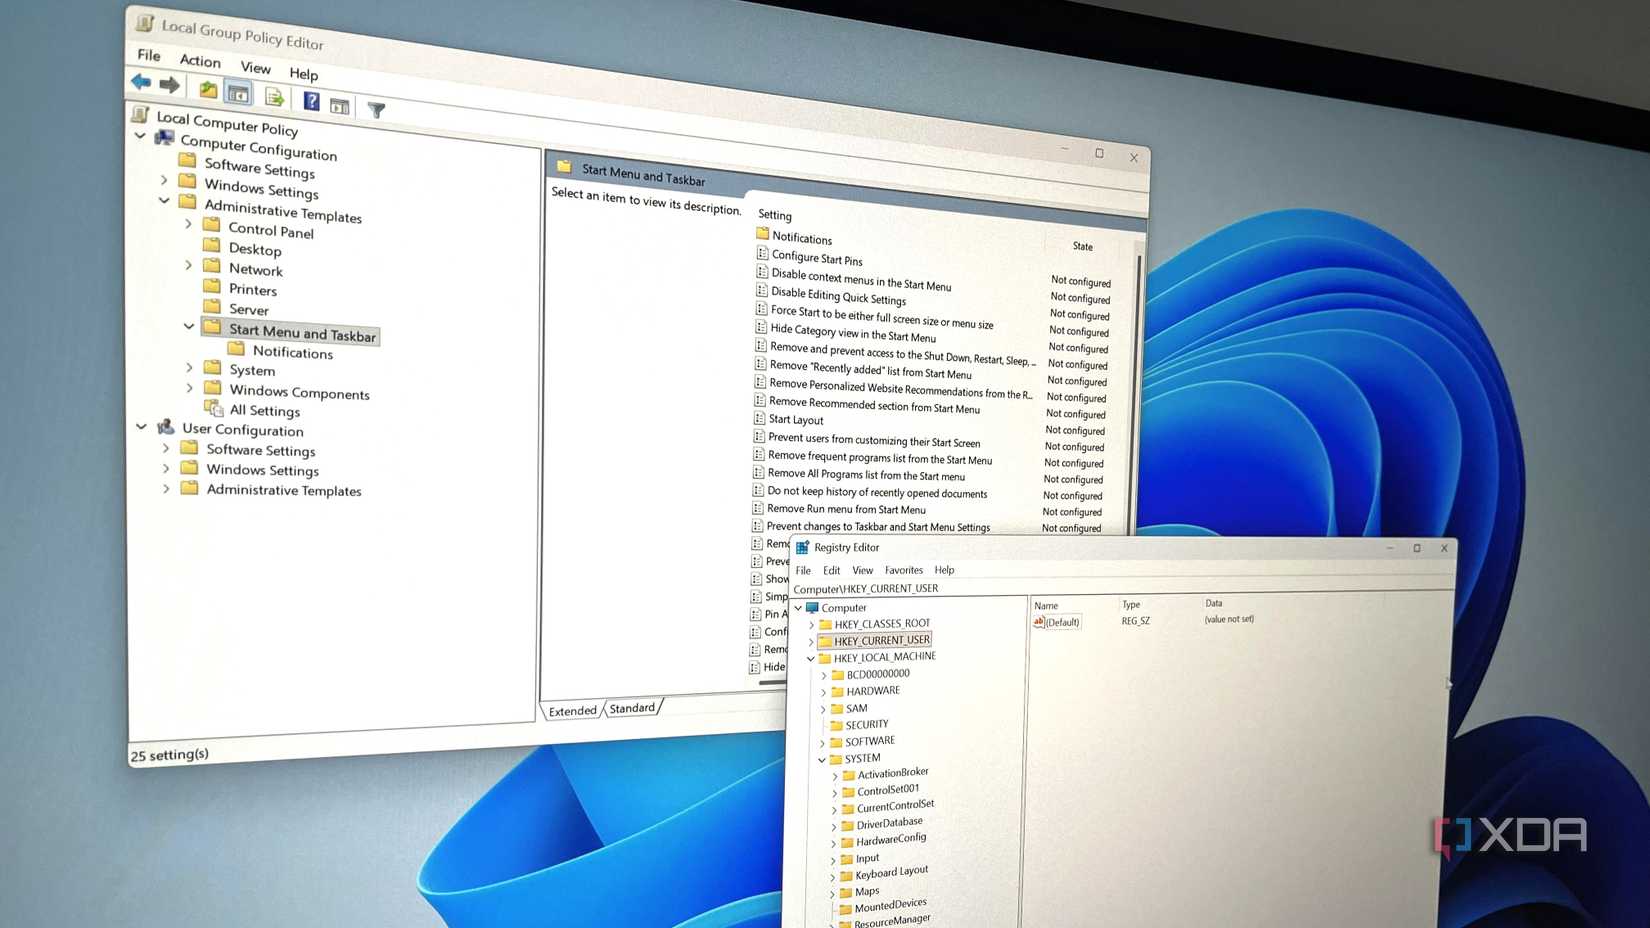The height and width of the screenshot is (928, 1650).
Task: Click the folder icon beside SECURITY key
Action: (x=836, y=724)
